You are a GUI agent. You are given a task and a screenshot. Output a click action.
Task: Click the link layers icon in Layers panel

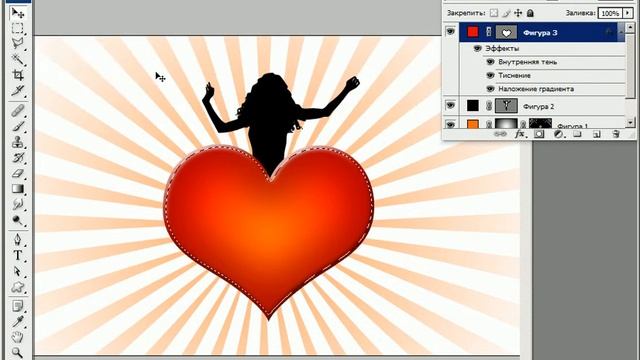pyautogui.click(x=500, y=134)
